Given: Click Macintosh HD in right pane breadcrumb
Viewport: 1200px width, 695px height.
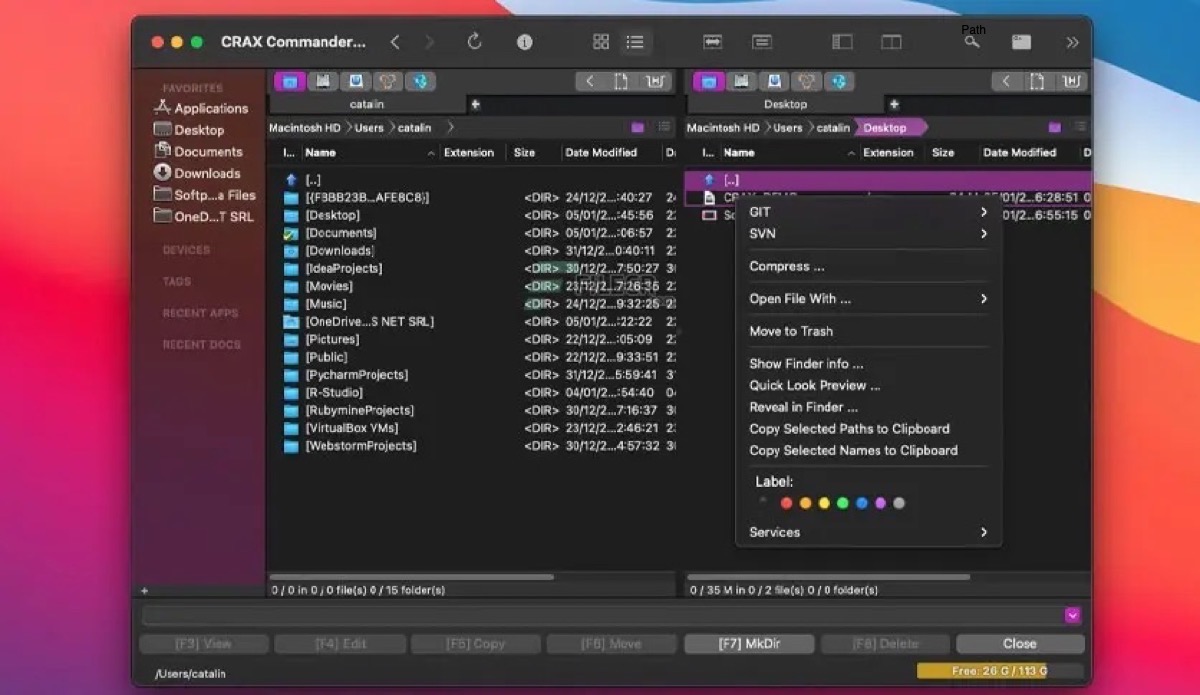Looking at the screenshot, I should 723,127.
